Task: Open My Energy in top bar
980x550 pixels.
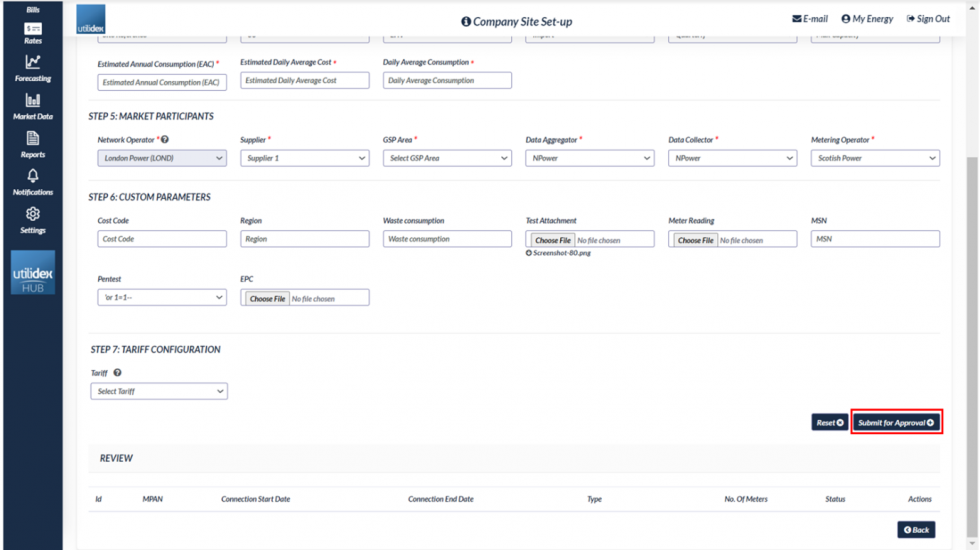Action: pos(867,19)
